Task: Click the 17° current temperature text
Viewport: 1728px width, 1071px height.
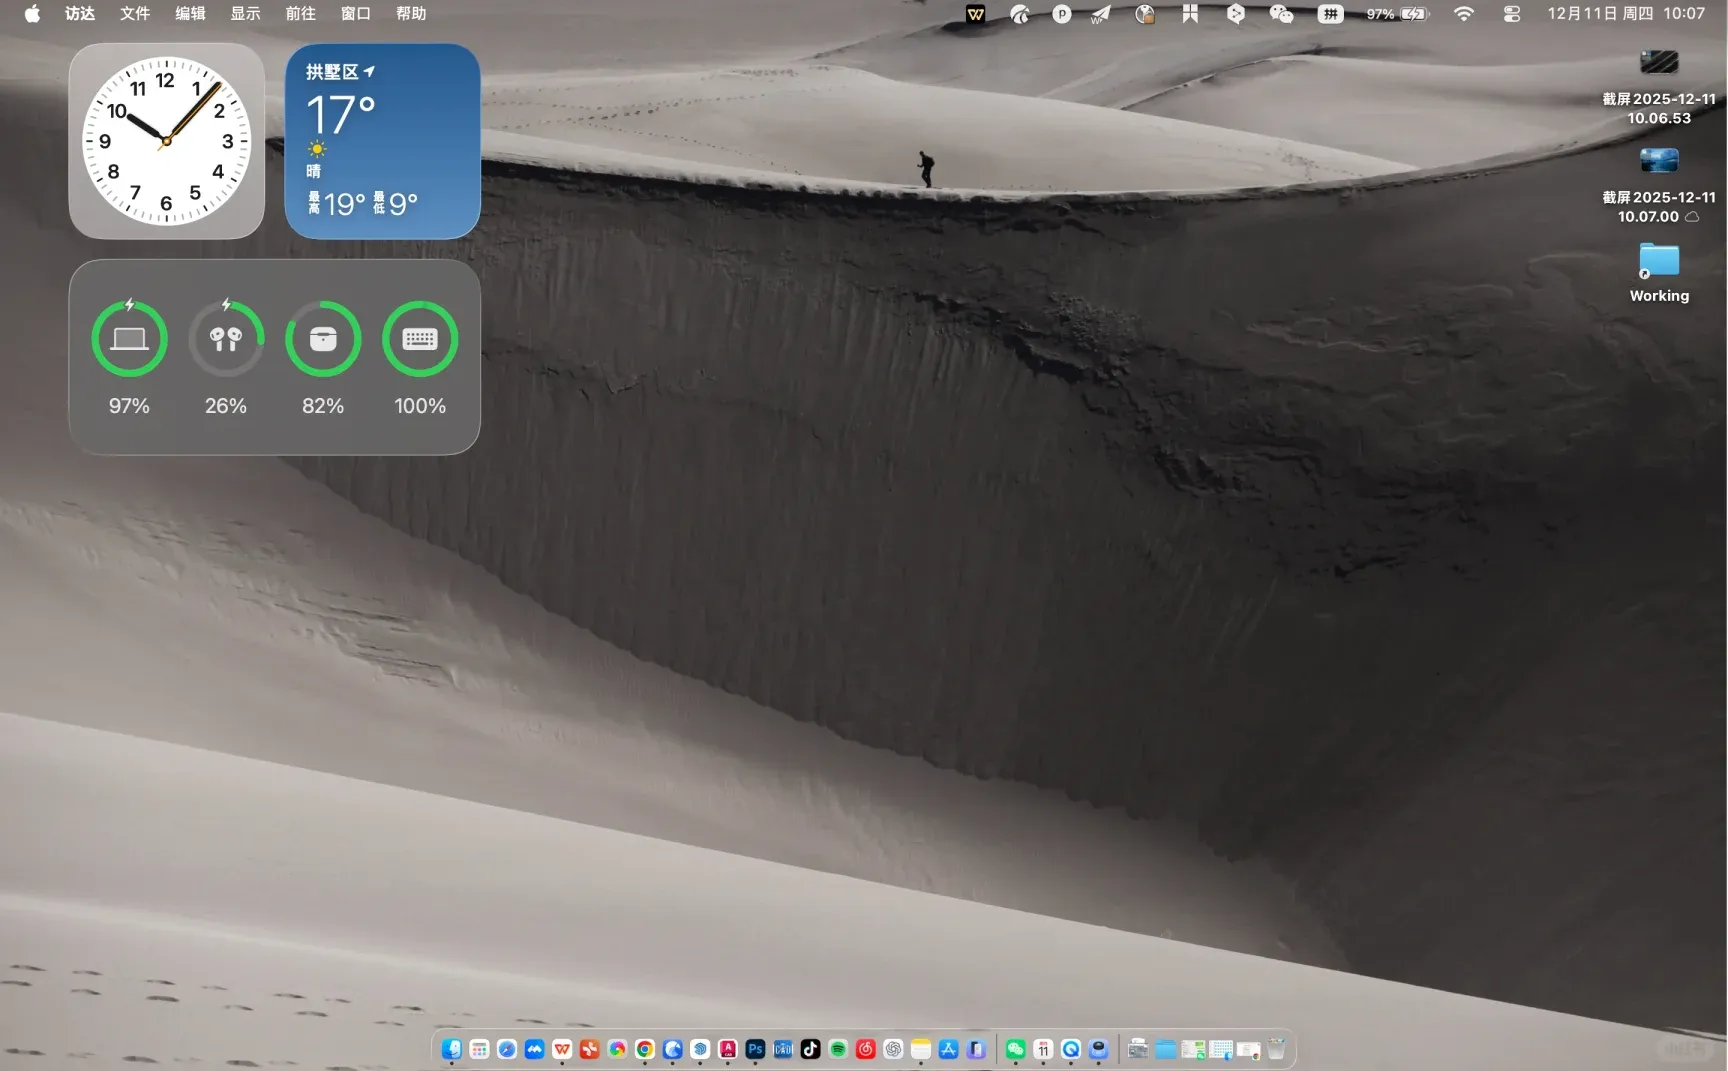Action: click(341, 115)
